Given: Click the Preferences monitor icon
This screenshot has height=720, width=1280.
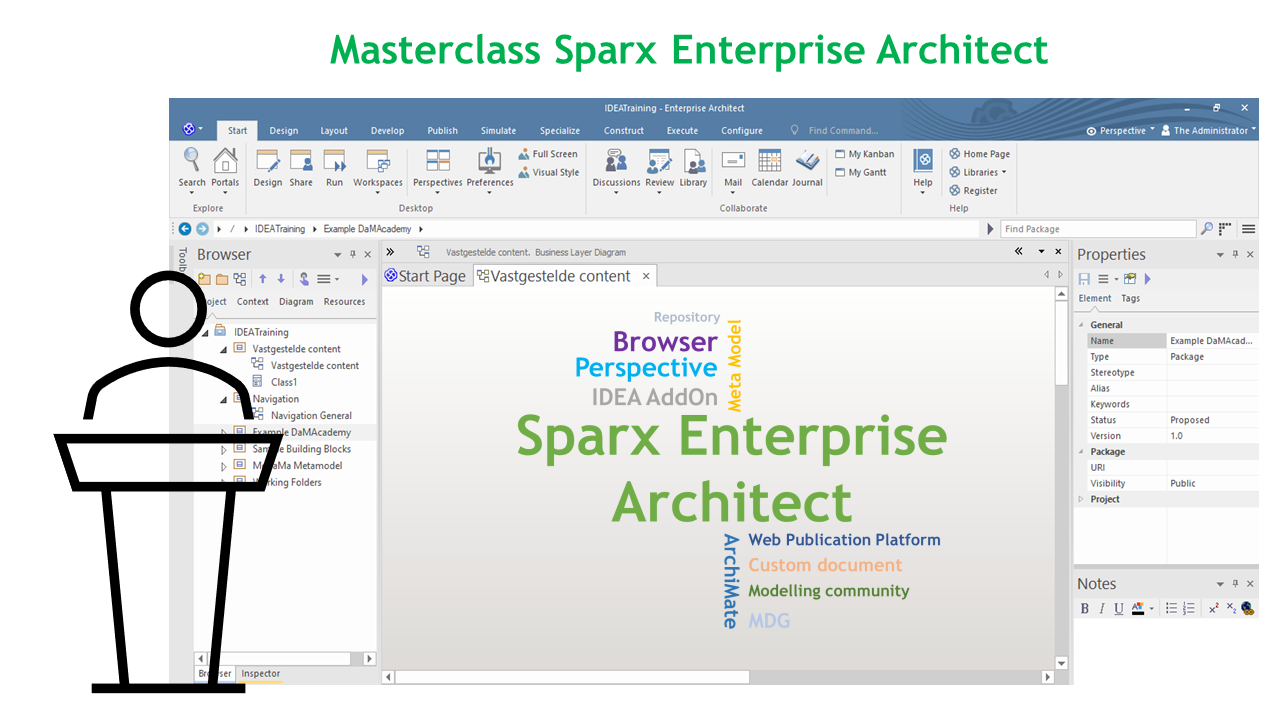Looking at the screenshot, I should click(x=490, y=161).
